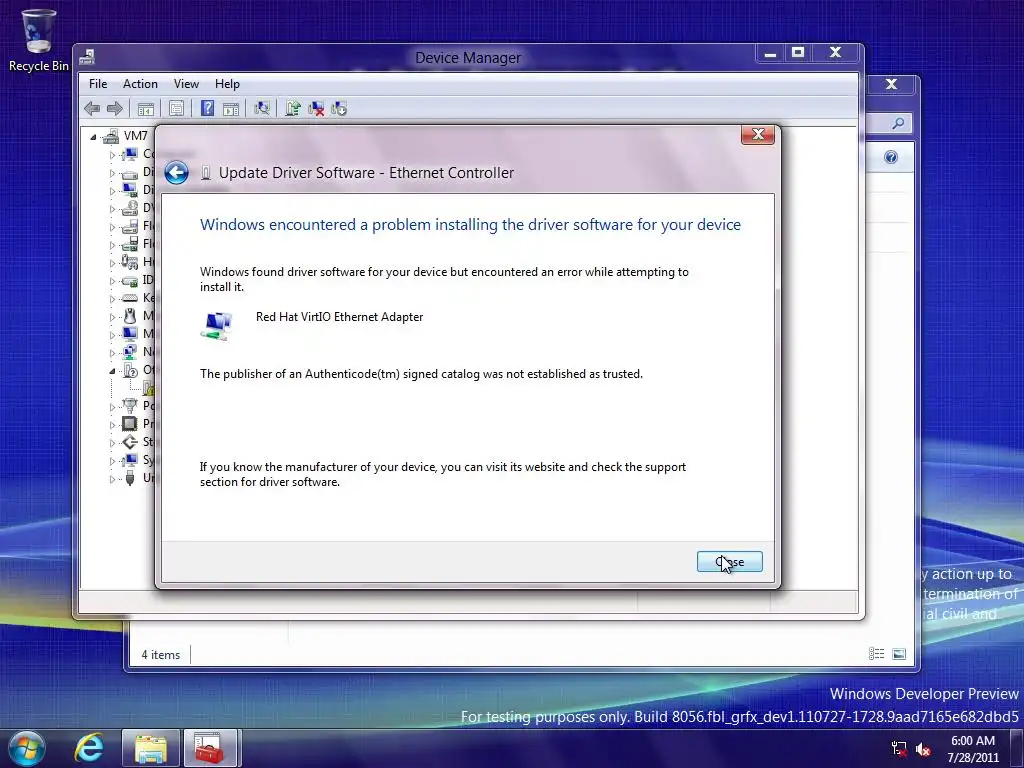1024x768 pixels.
Task: Expand the System devices category node
Action: click(x=112, y=461)
